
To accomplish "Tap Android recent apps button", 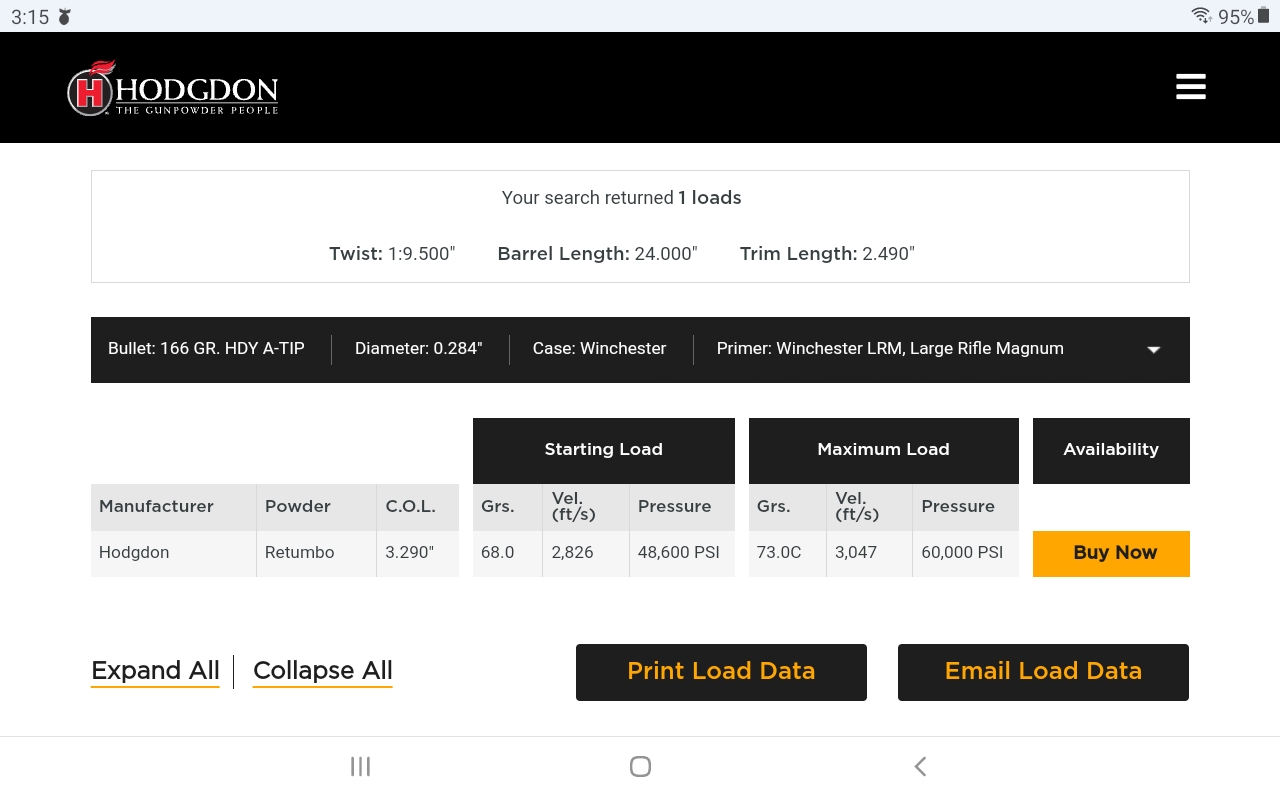I will coord(360,766).
